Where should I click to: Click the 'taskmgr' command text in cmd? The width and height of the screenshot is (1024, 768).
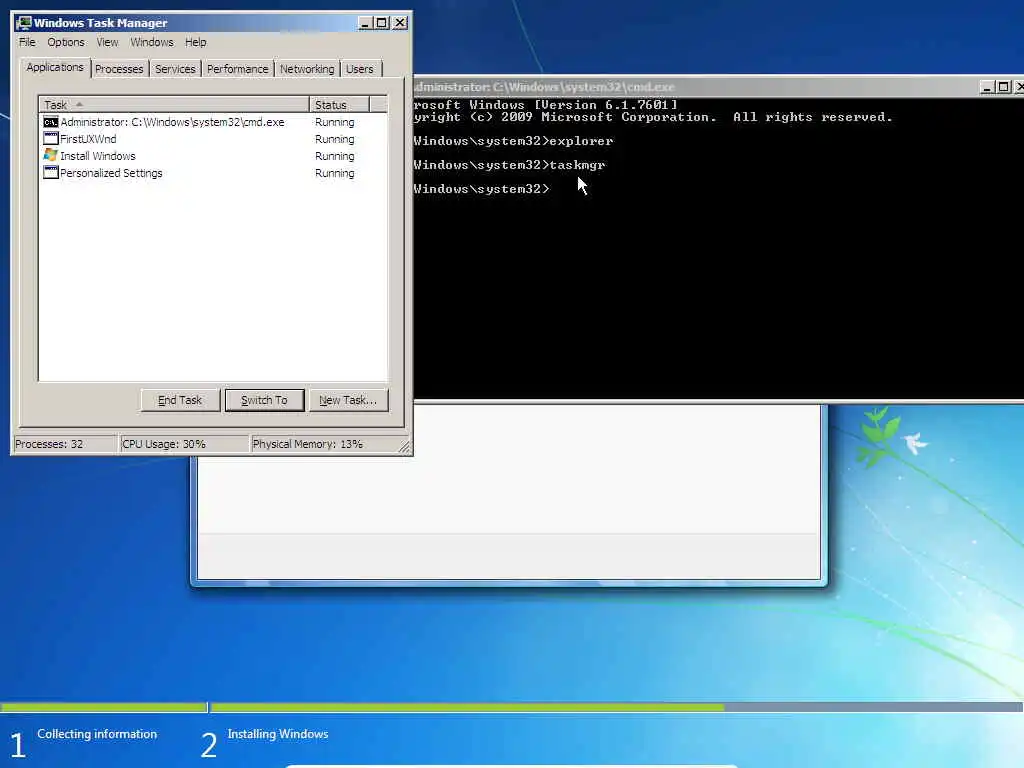tap(577, 165)
